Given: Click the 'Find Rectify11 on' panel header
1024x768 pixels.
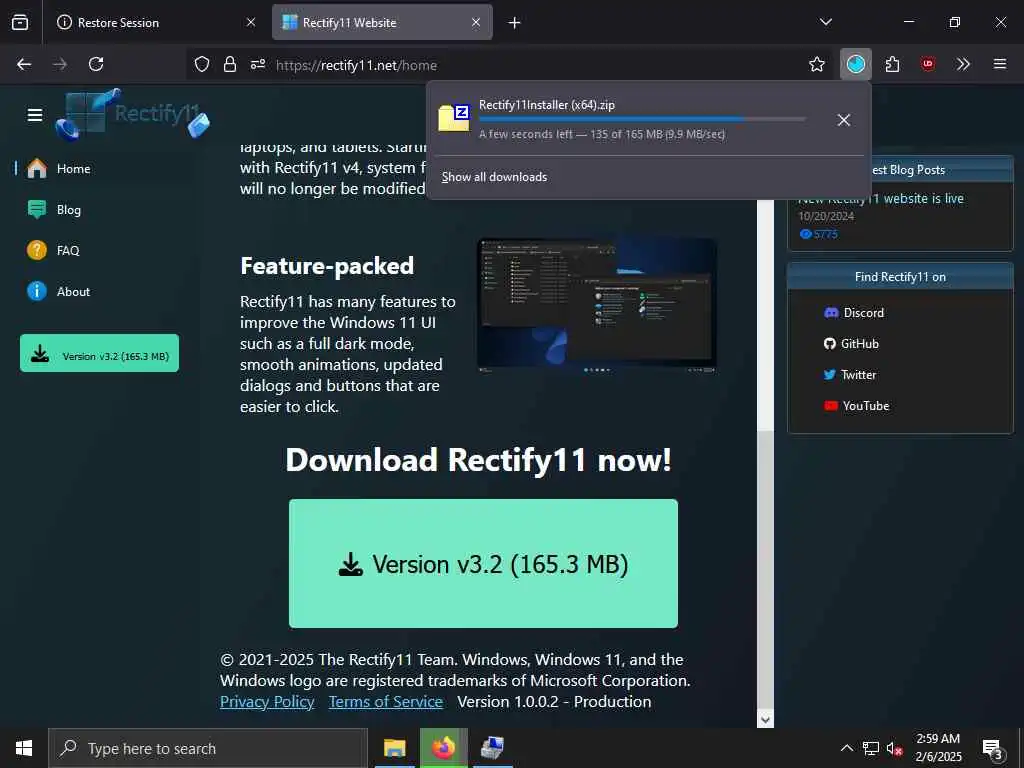Looking at the screenshot, I should [x=900, y=276].
